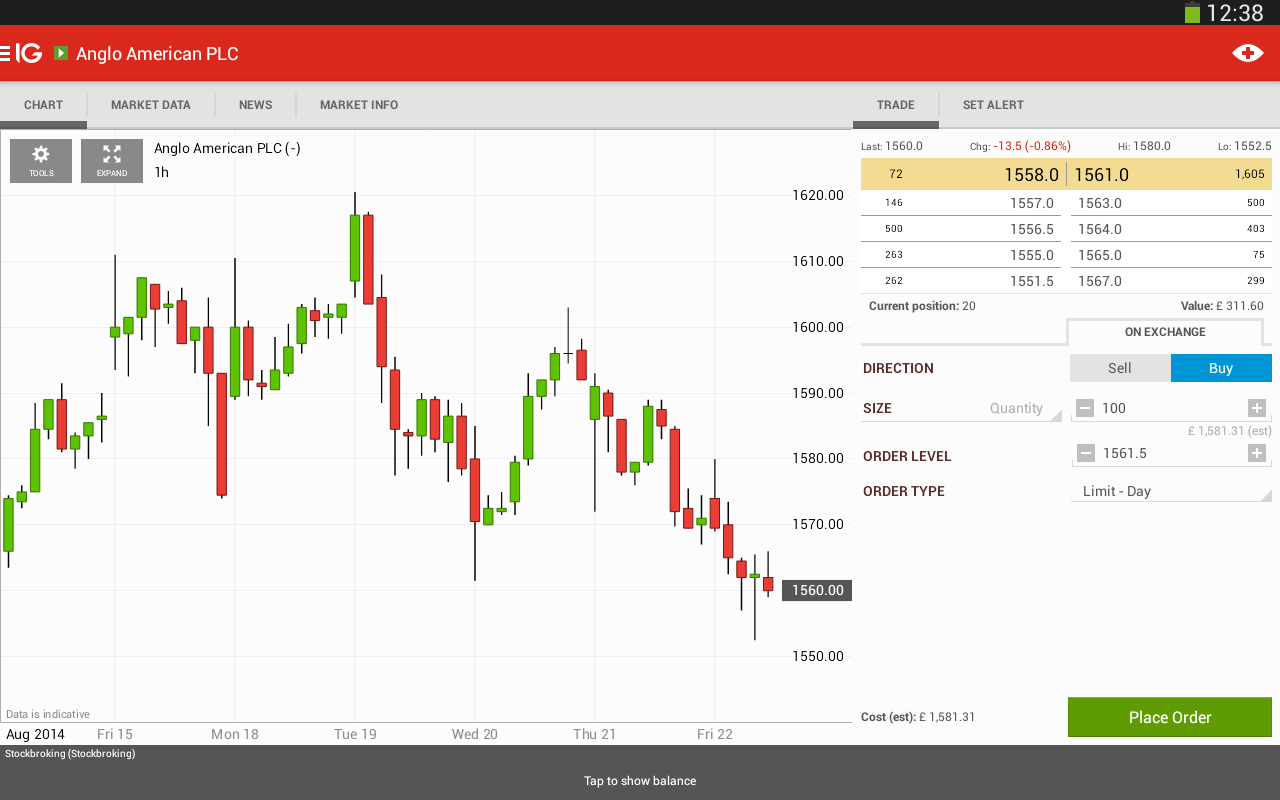Open the Limit - Day order type dropdown
Viewport: 1280px width, 800px height.
pos(1171,491)
